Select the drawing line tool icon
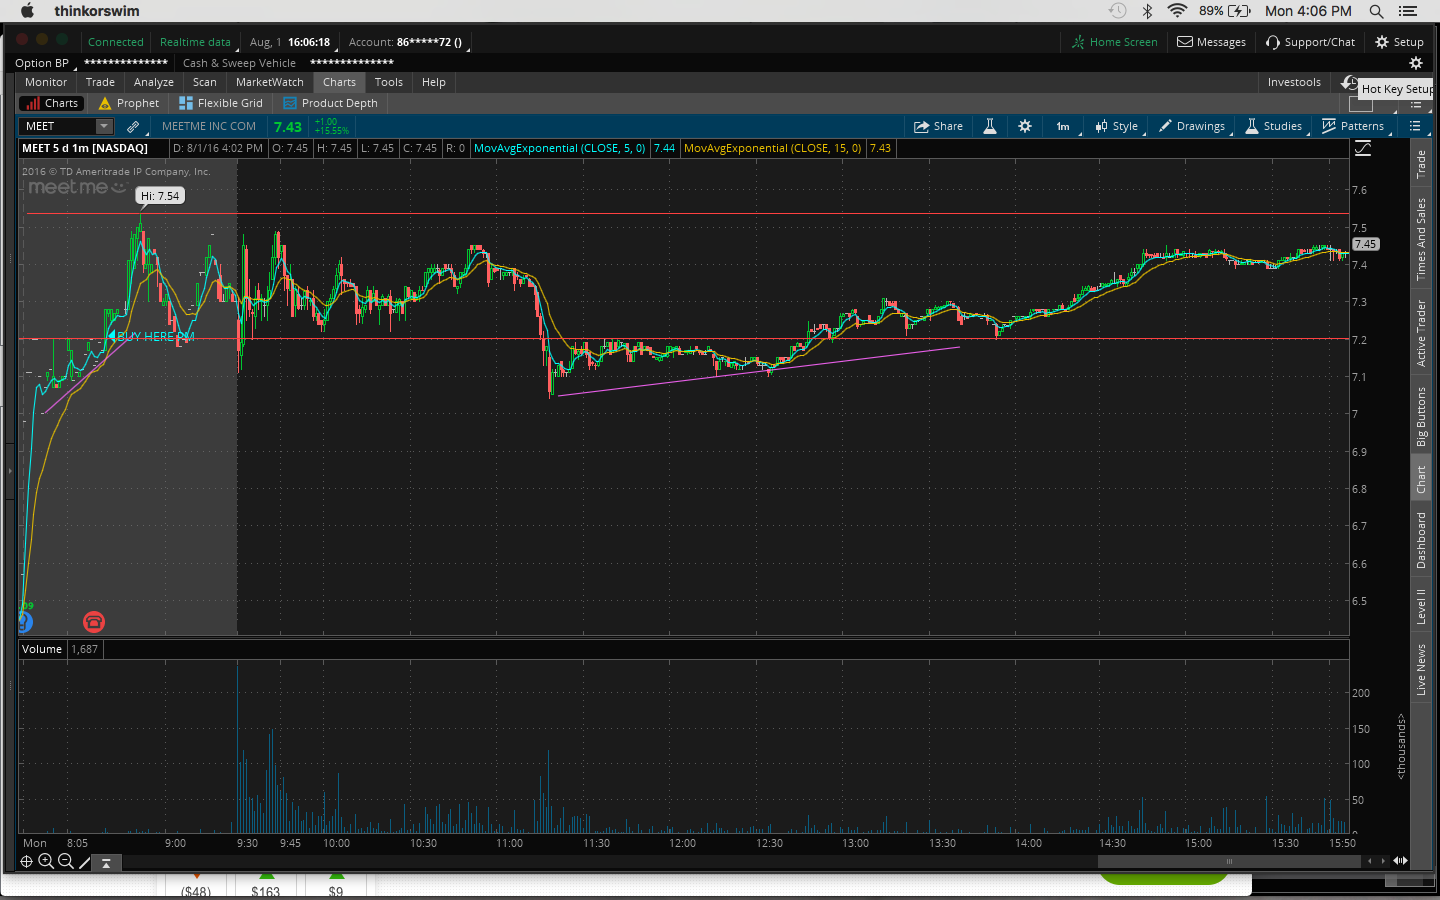 tap(85, 861)
